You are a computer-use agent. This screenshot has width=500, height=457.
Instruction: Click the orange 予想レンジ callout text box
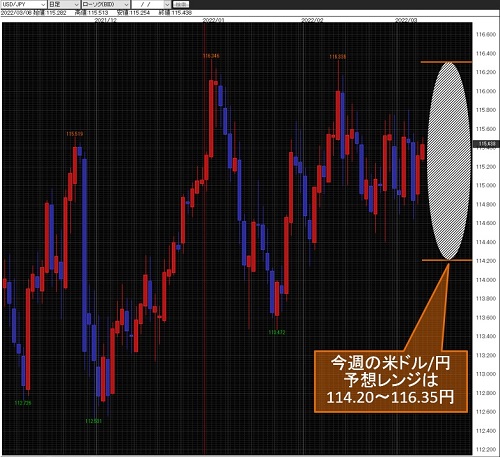[391, 381]
